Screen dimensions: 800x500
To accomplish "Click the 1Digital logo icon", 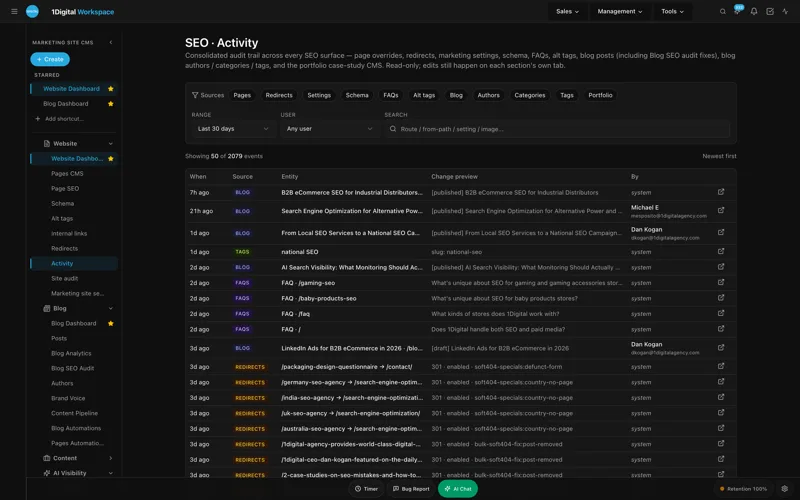I will coord(32,11).
